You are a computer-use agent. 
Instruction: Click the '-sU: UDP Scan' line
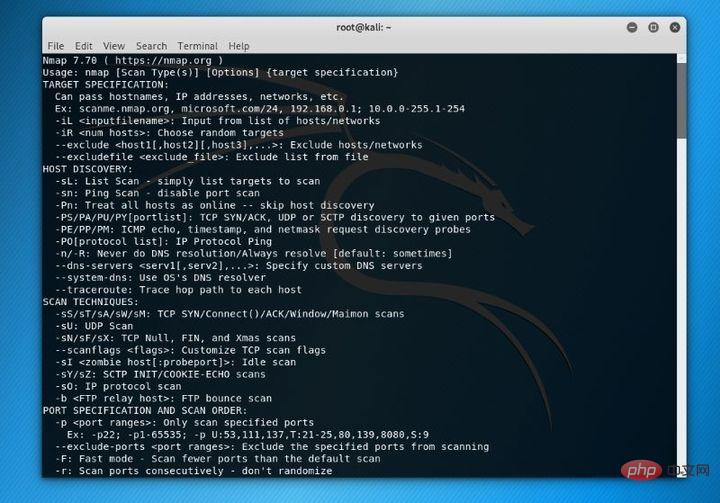click(94, 326)
